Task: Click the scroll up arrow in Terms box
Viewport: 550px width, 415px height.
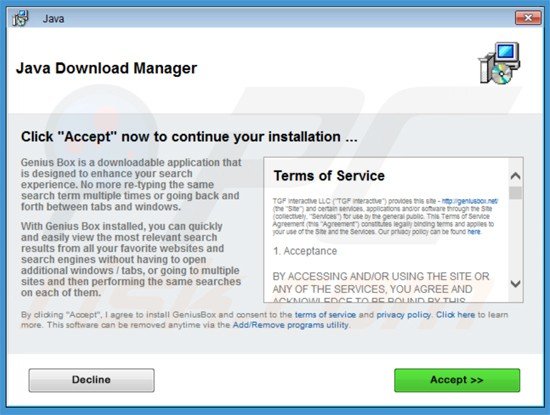Action: coord(515,176)
